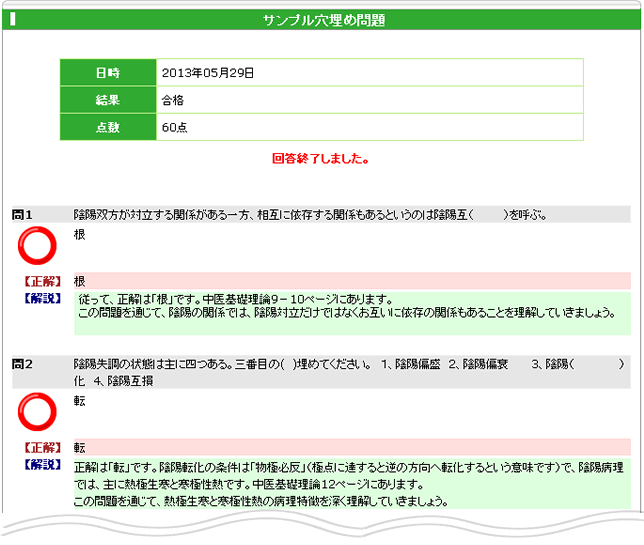Click the red 回答終了しました。 message
The height and width of the screenshot is (545, 644).
coord(320,159)
